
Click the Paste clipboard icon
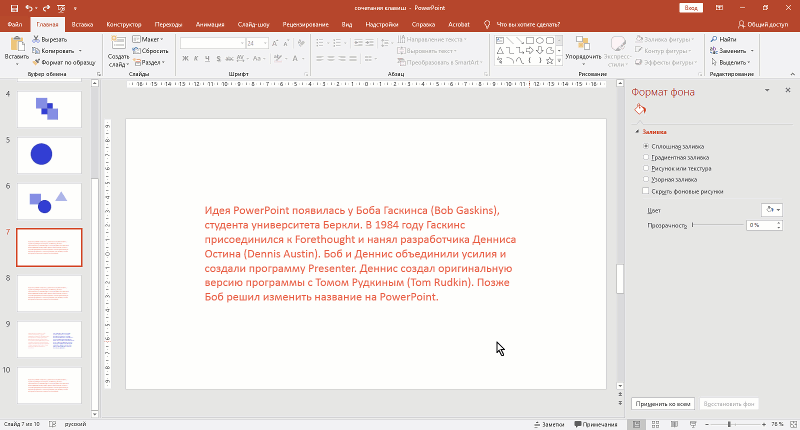17,44
